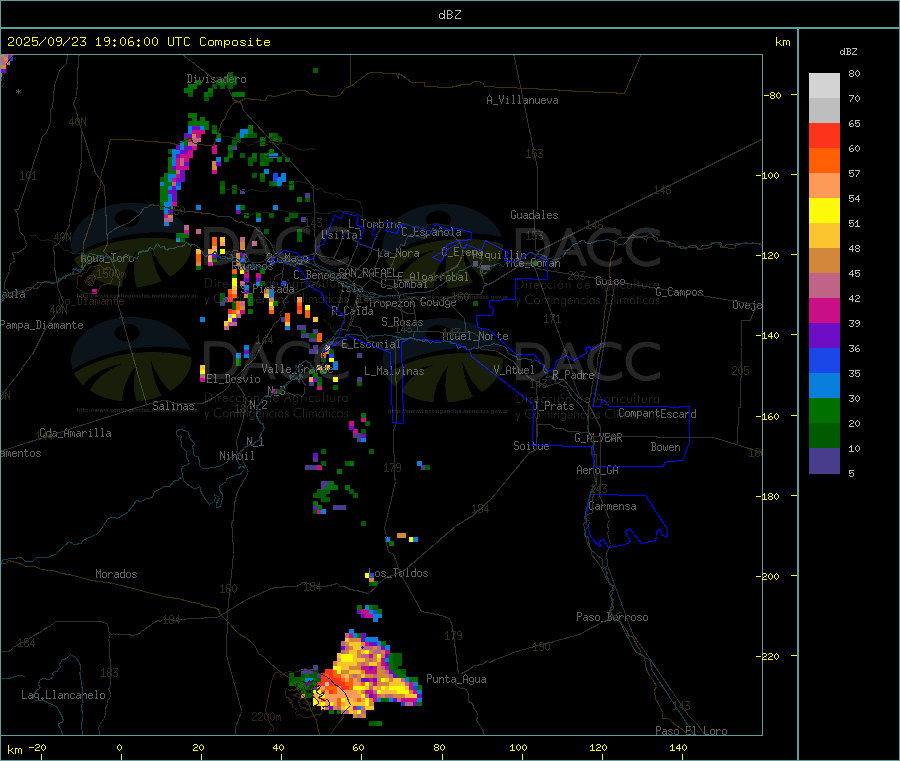Viewport: 900px width, 761px height.
Task: Click the '100' km tick on bottom axis
Action: click(518, 747)
